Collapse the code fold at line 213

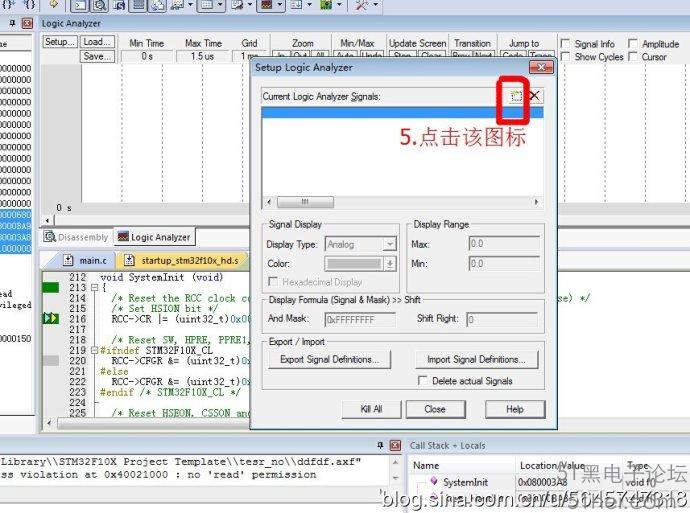click(x=94, y=287)
